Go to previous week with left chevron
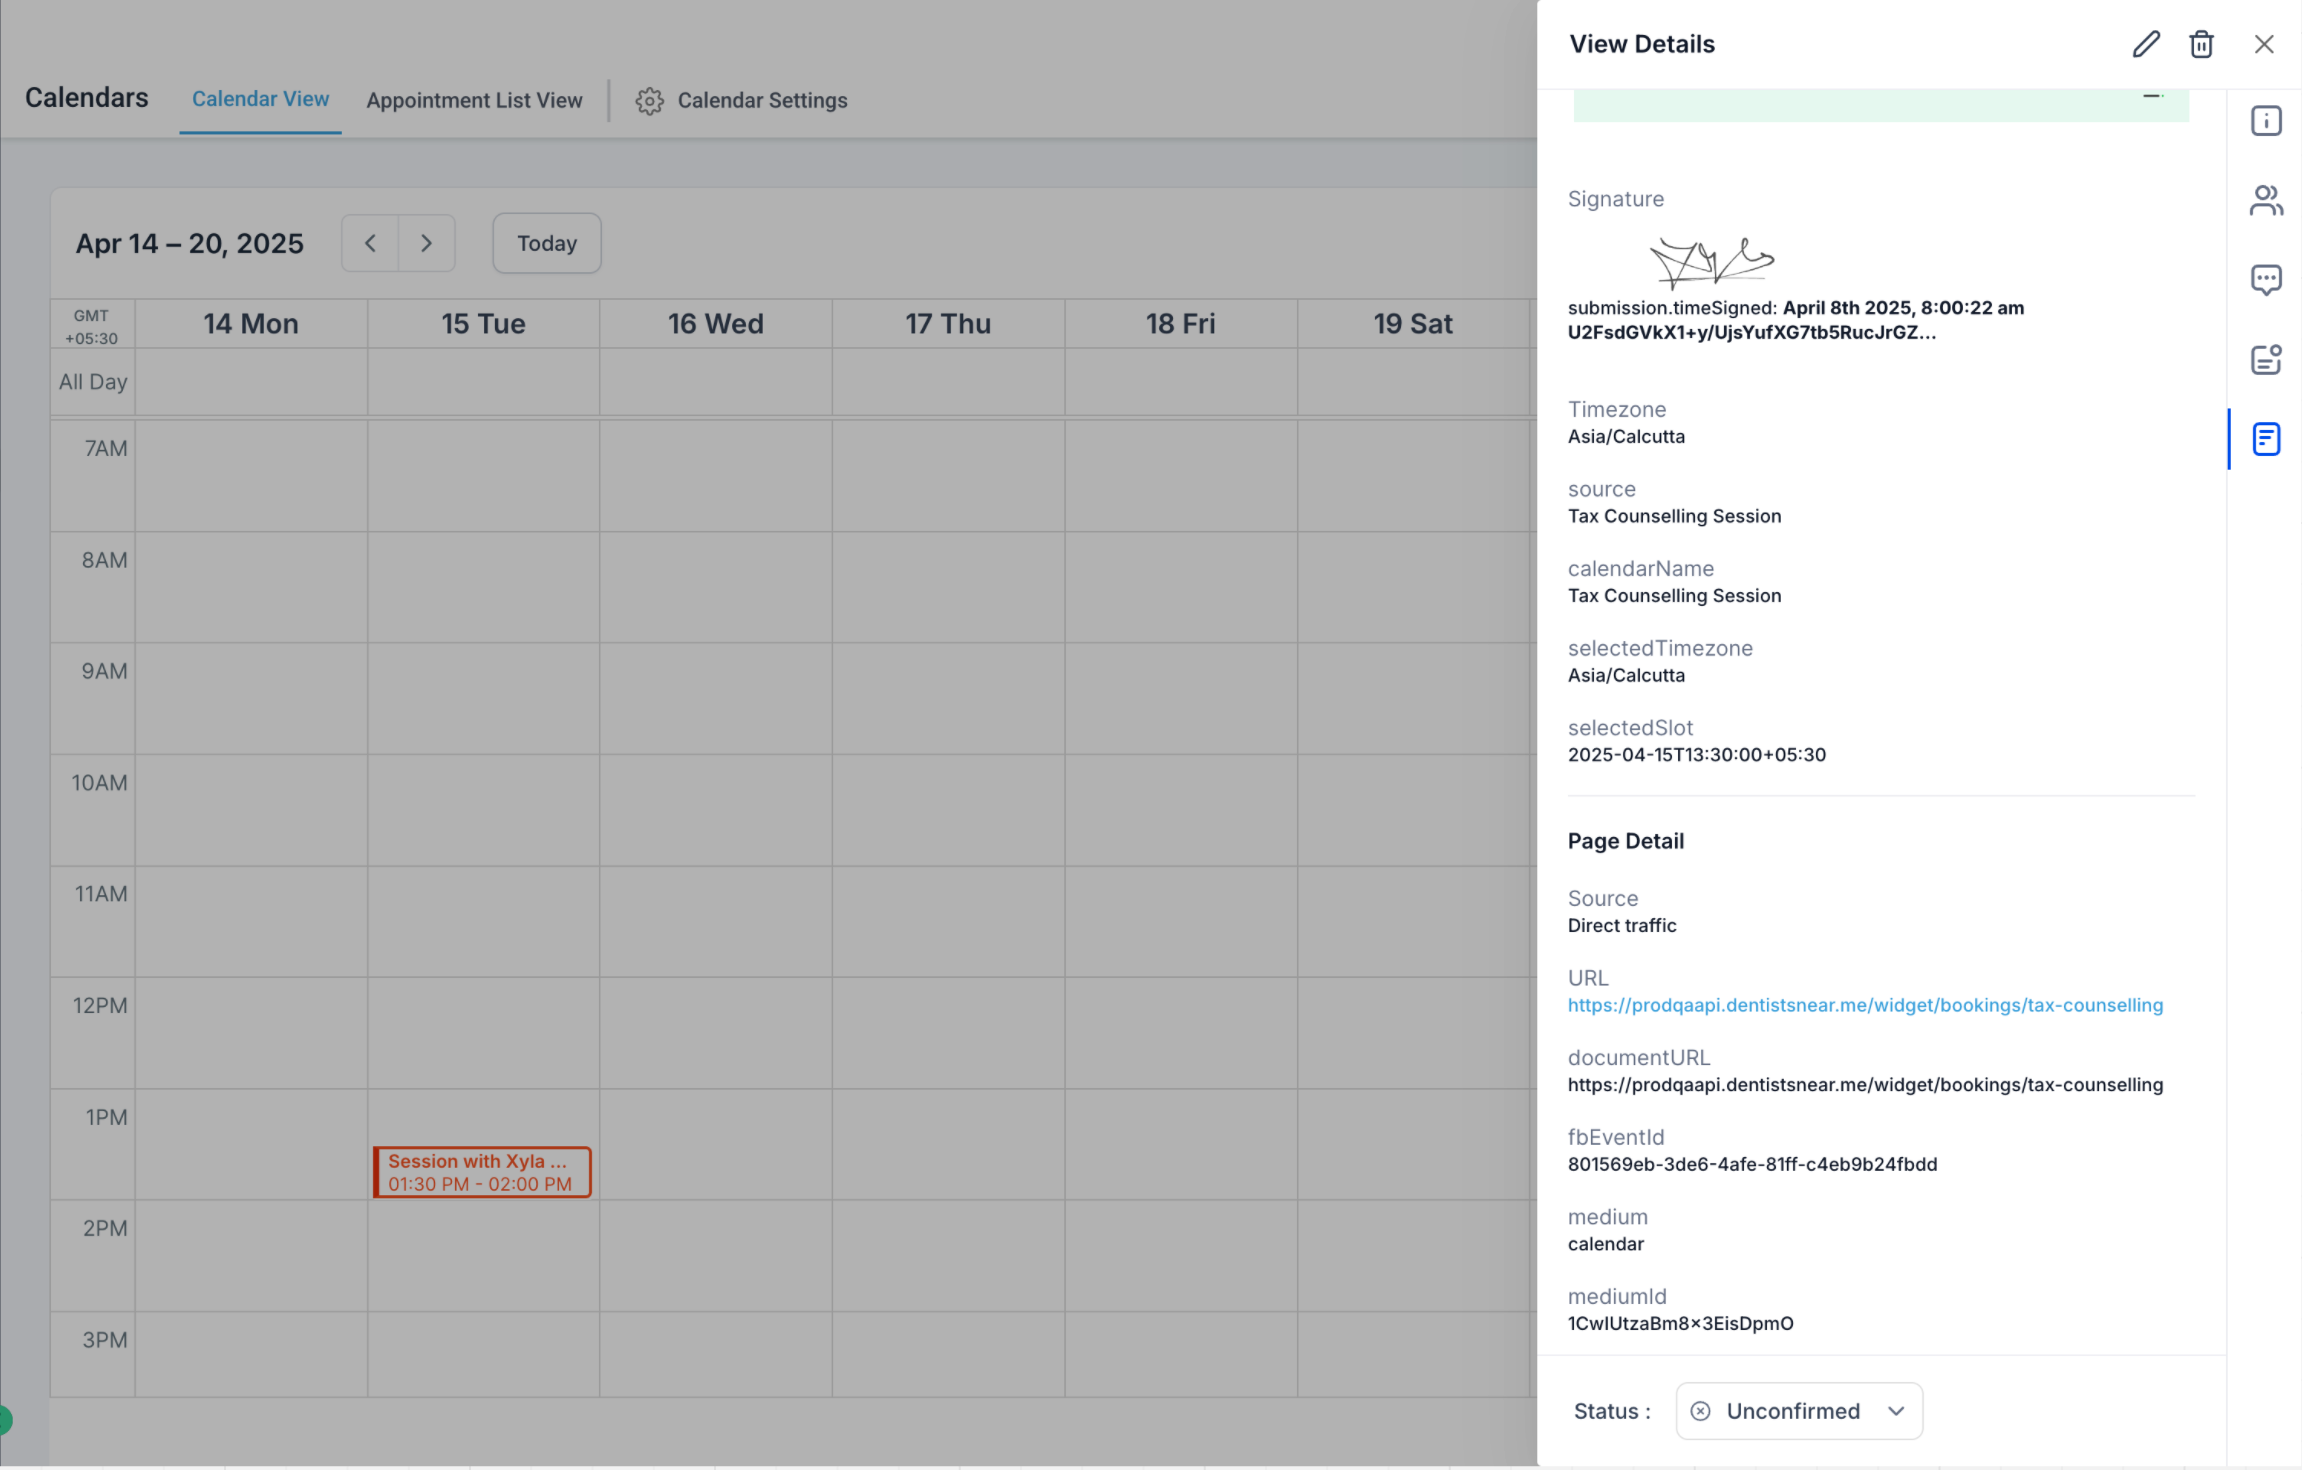 (x=370, y=243)
